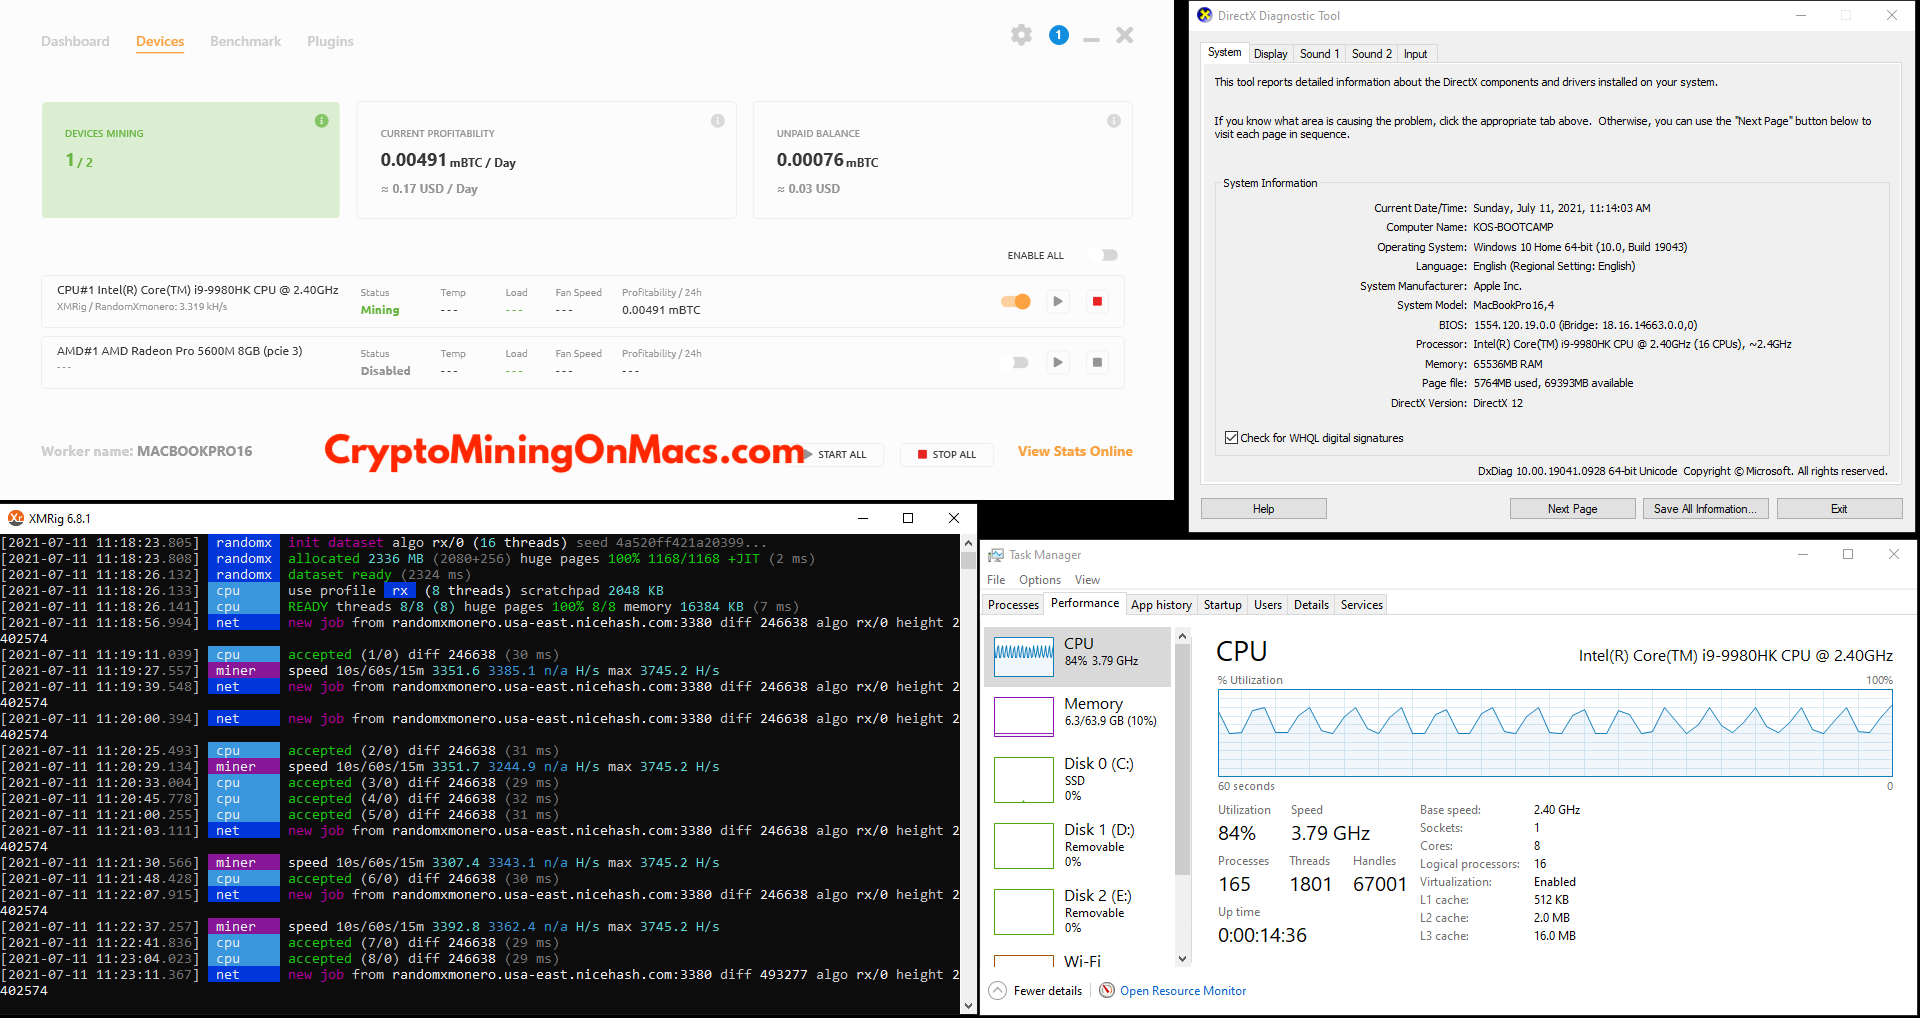Switch to DirectX Display tab
Screen dimensions: 1920x1018
click(1270, 54)
